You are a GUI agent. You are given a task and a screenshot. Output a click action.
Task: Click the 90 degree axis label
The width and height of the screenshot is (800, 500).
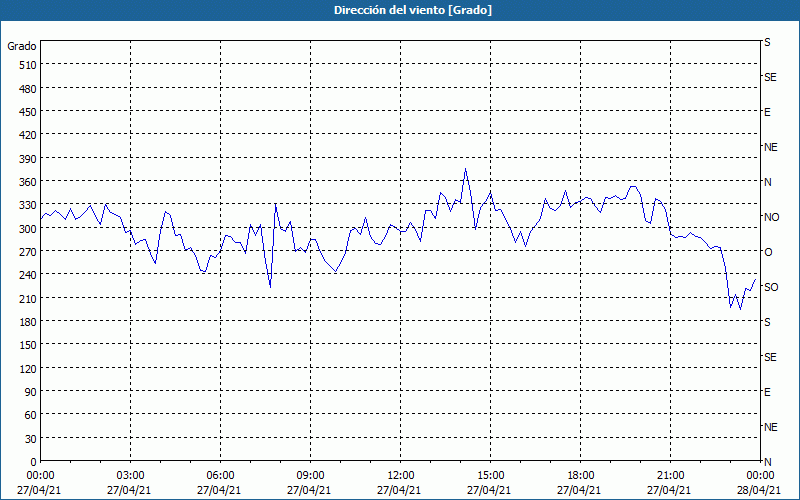[x=31, y=392]
